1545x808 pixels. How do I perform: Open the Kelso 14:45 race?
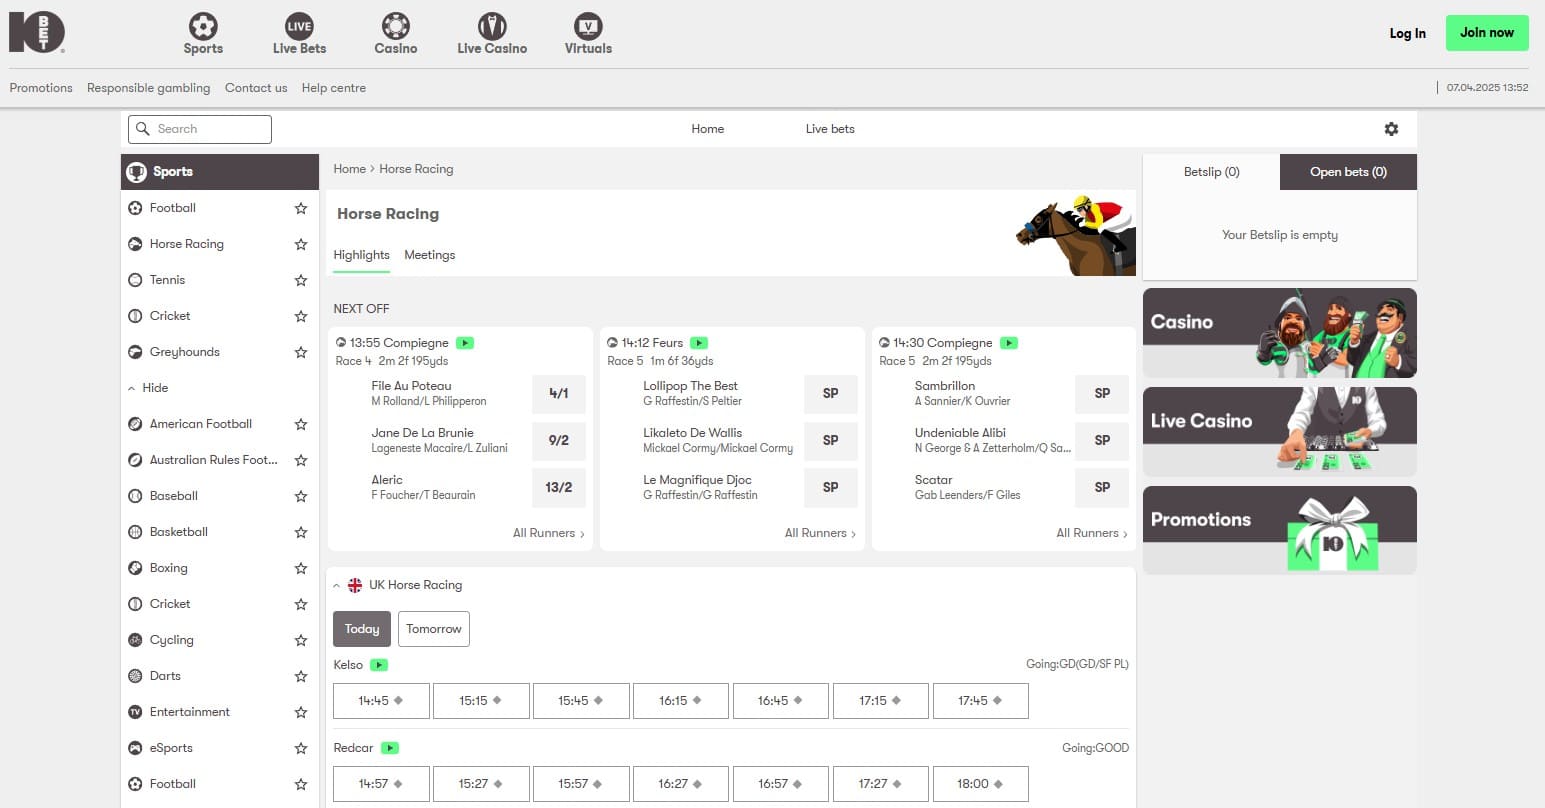coord(381,701)
